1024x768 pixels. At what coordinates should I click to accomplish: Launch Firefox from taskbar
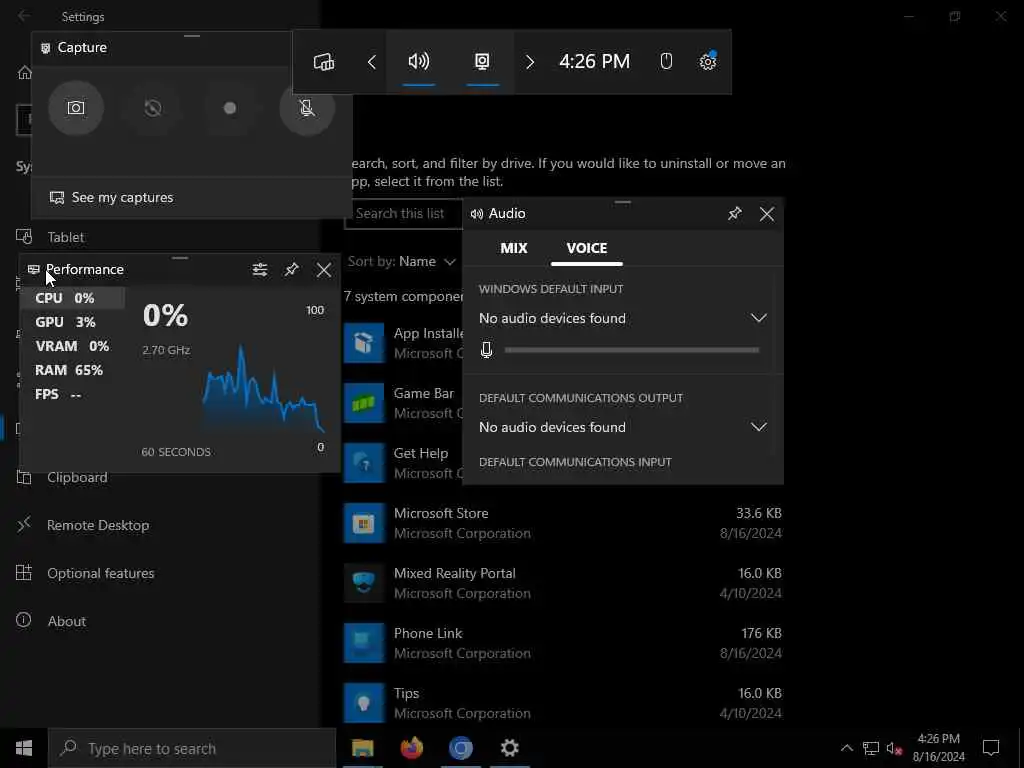[411, 748]
